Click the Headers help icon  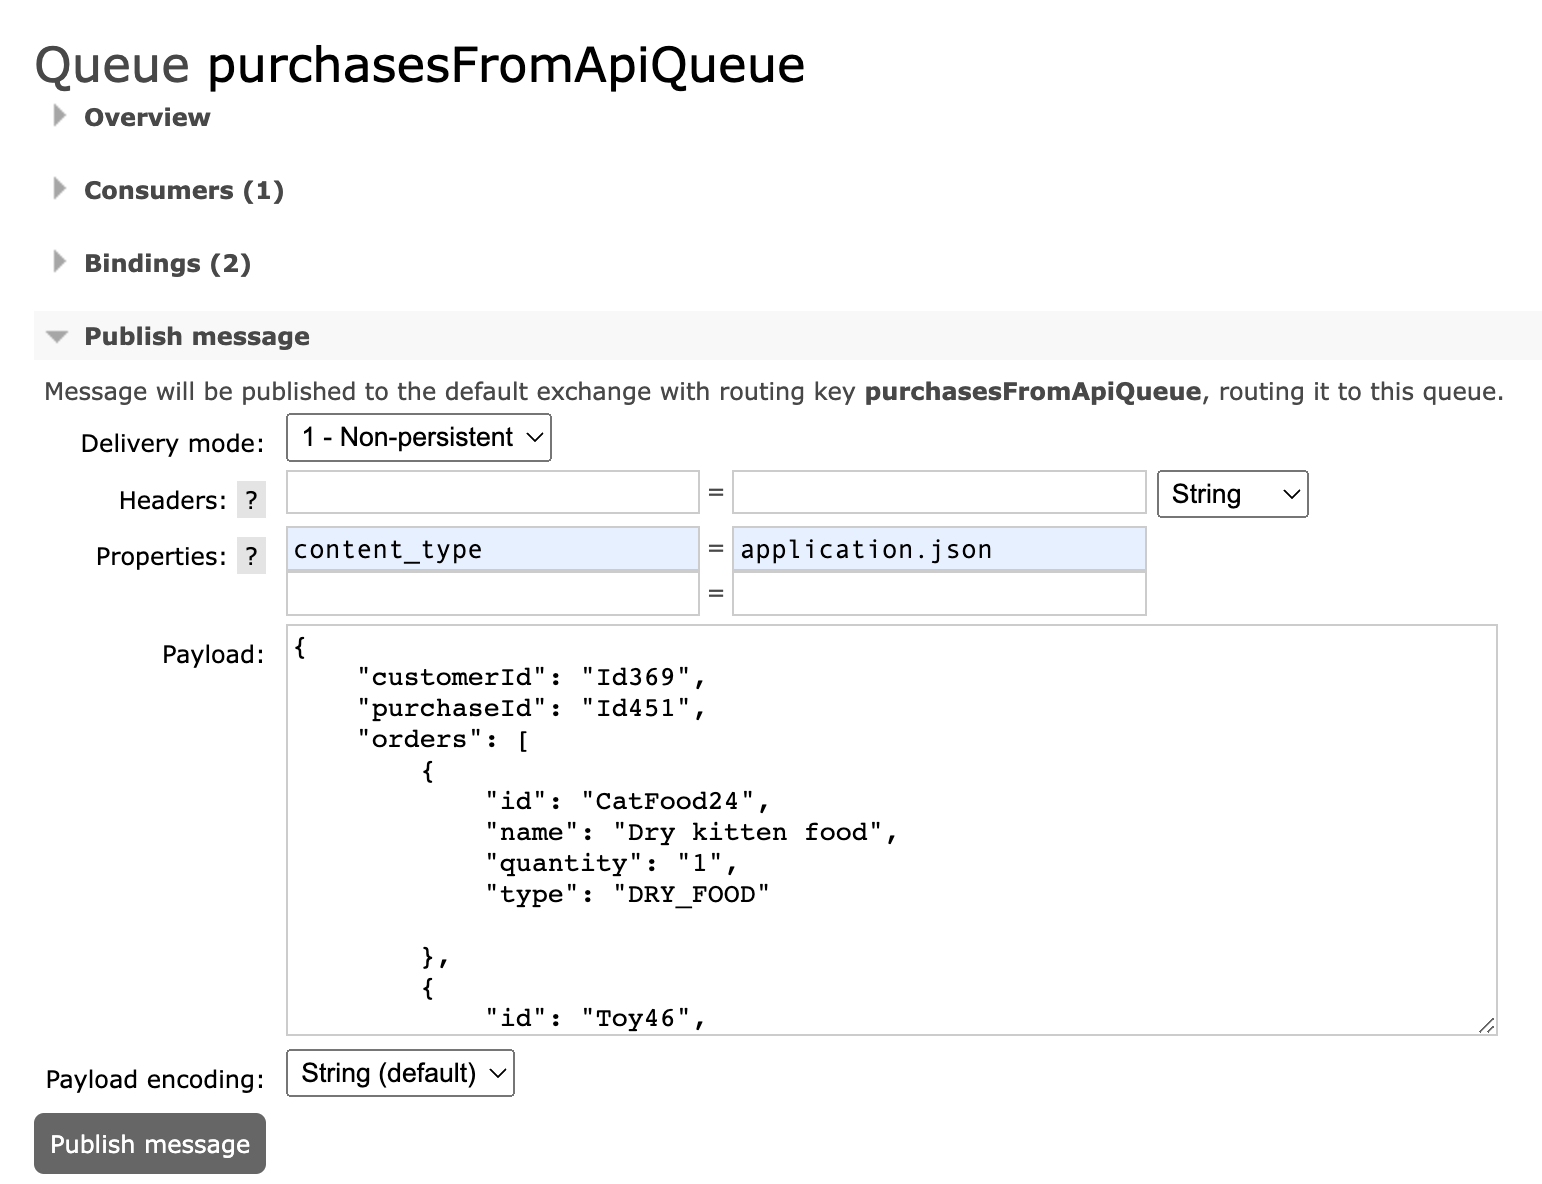[x=252, y=500]
